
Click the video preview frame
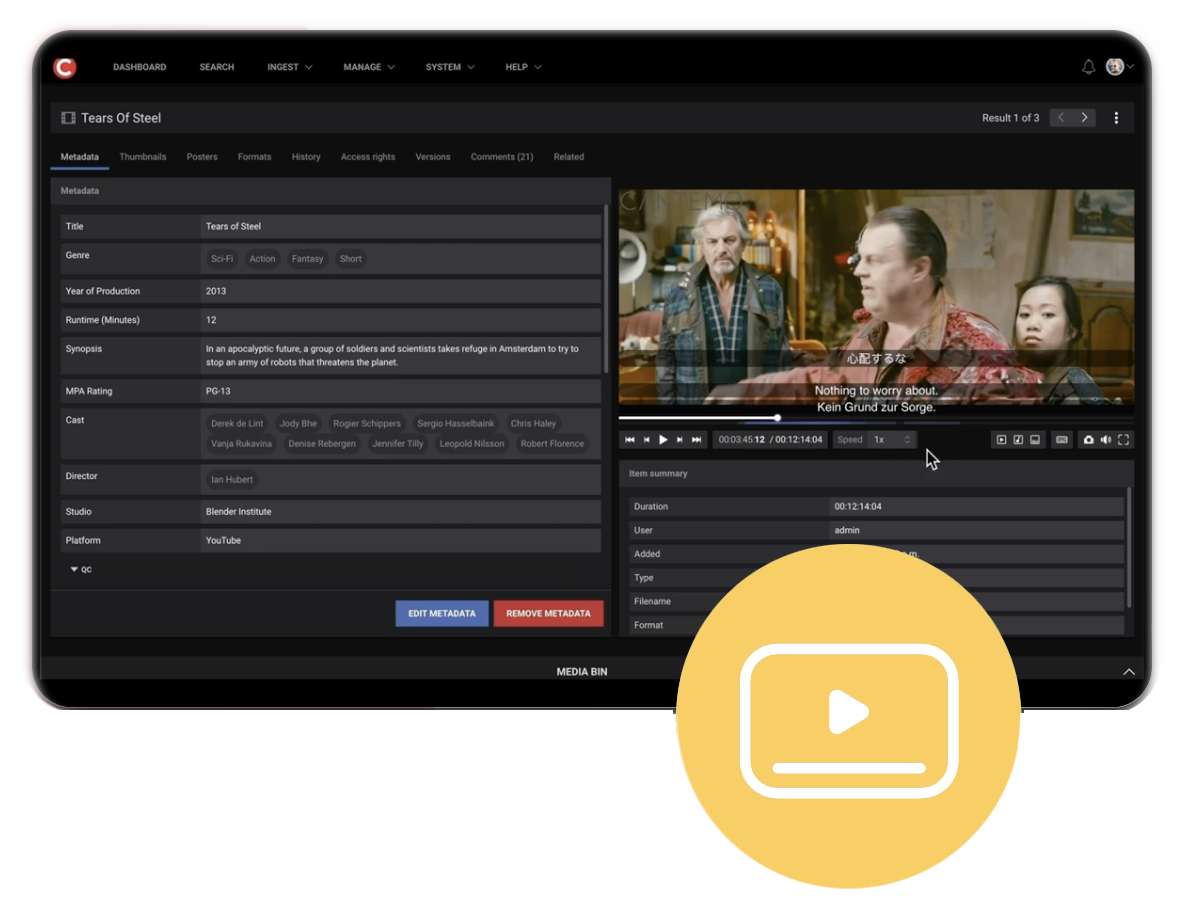pos(876,297)
